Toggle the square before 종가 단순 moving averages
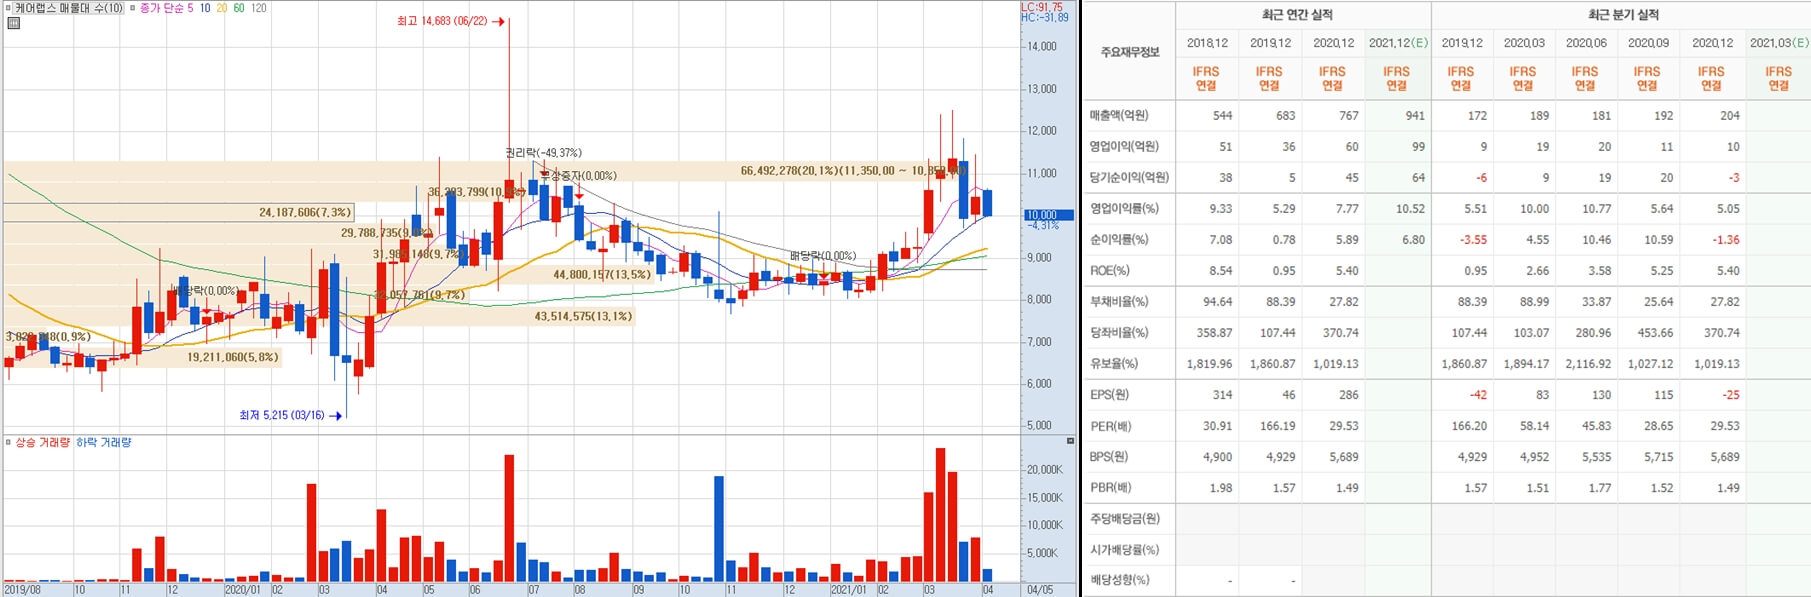 click(133, 8)
